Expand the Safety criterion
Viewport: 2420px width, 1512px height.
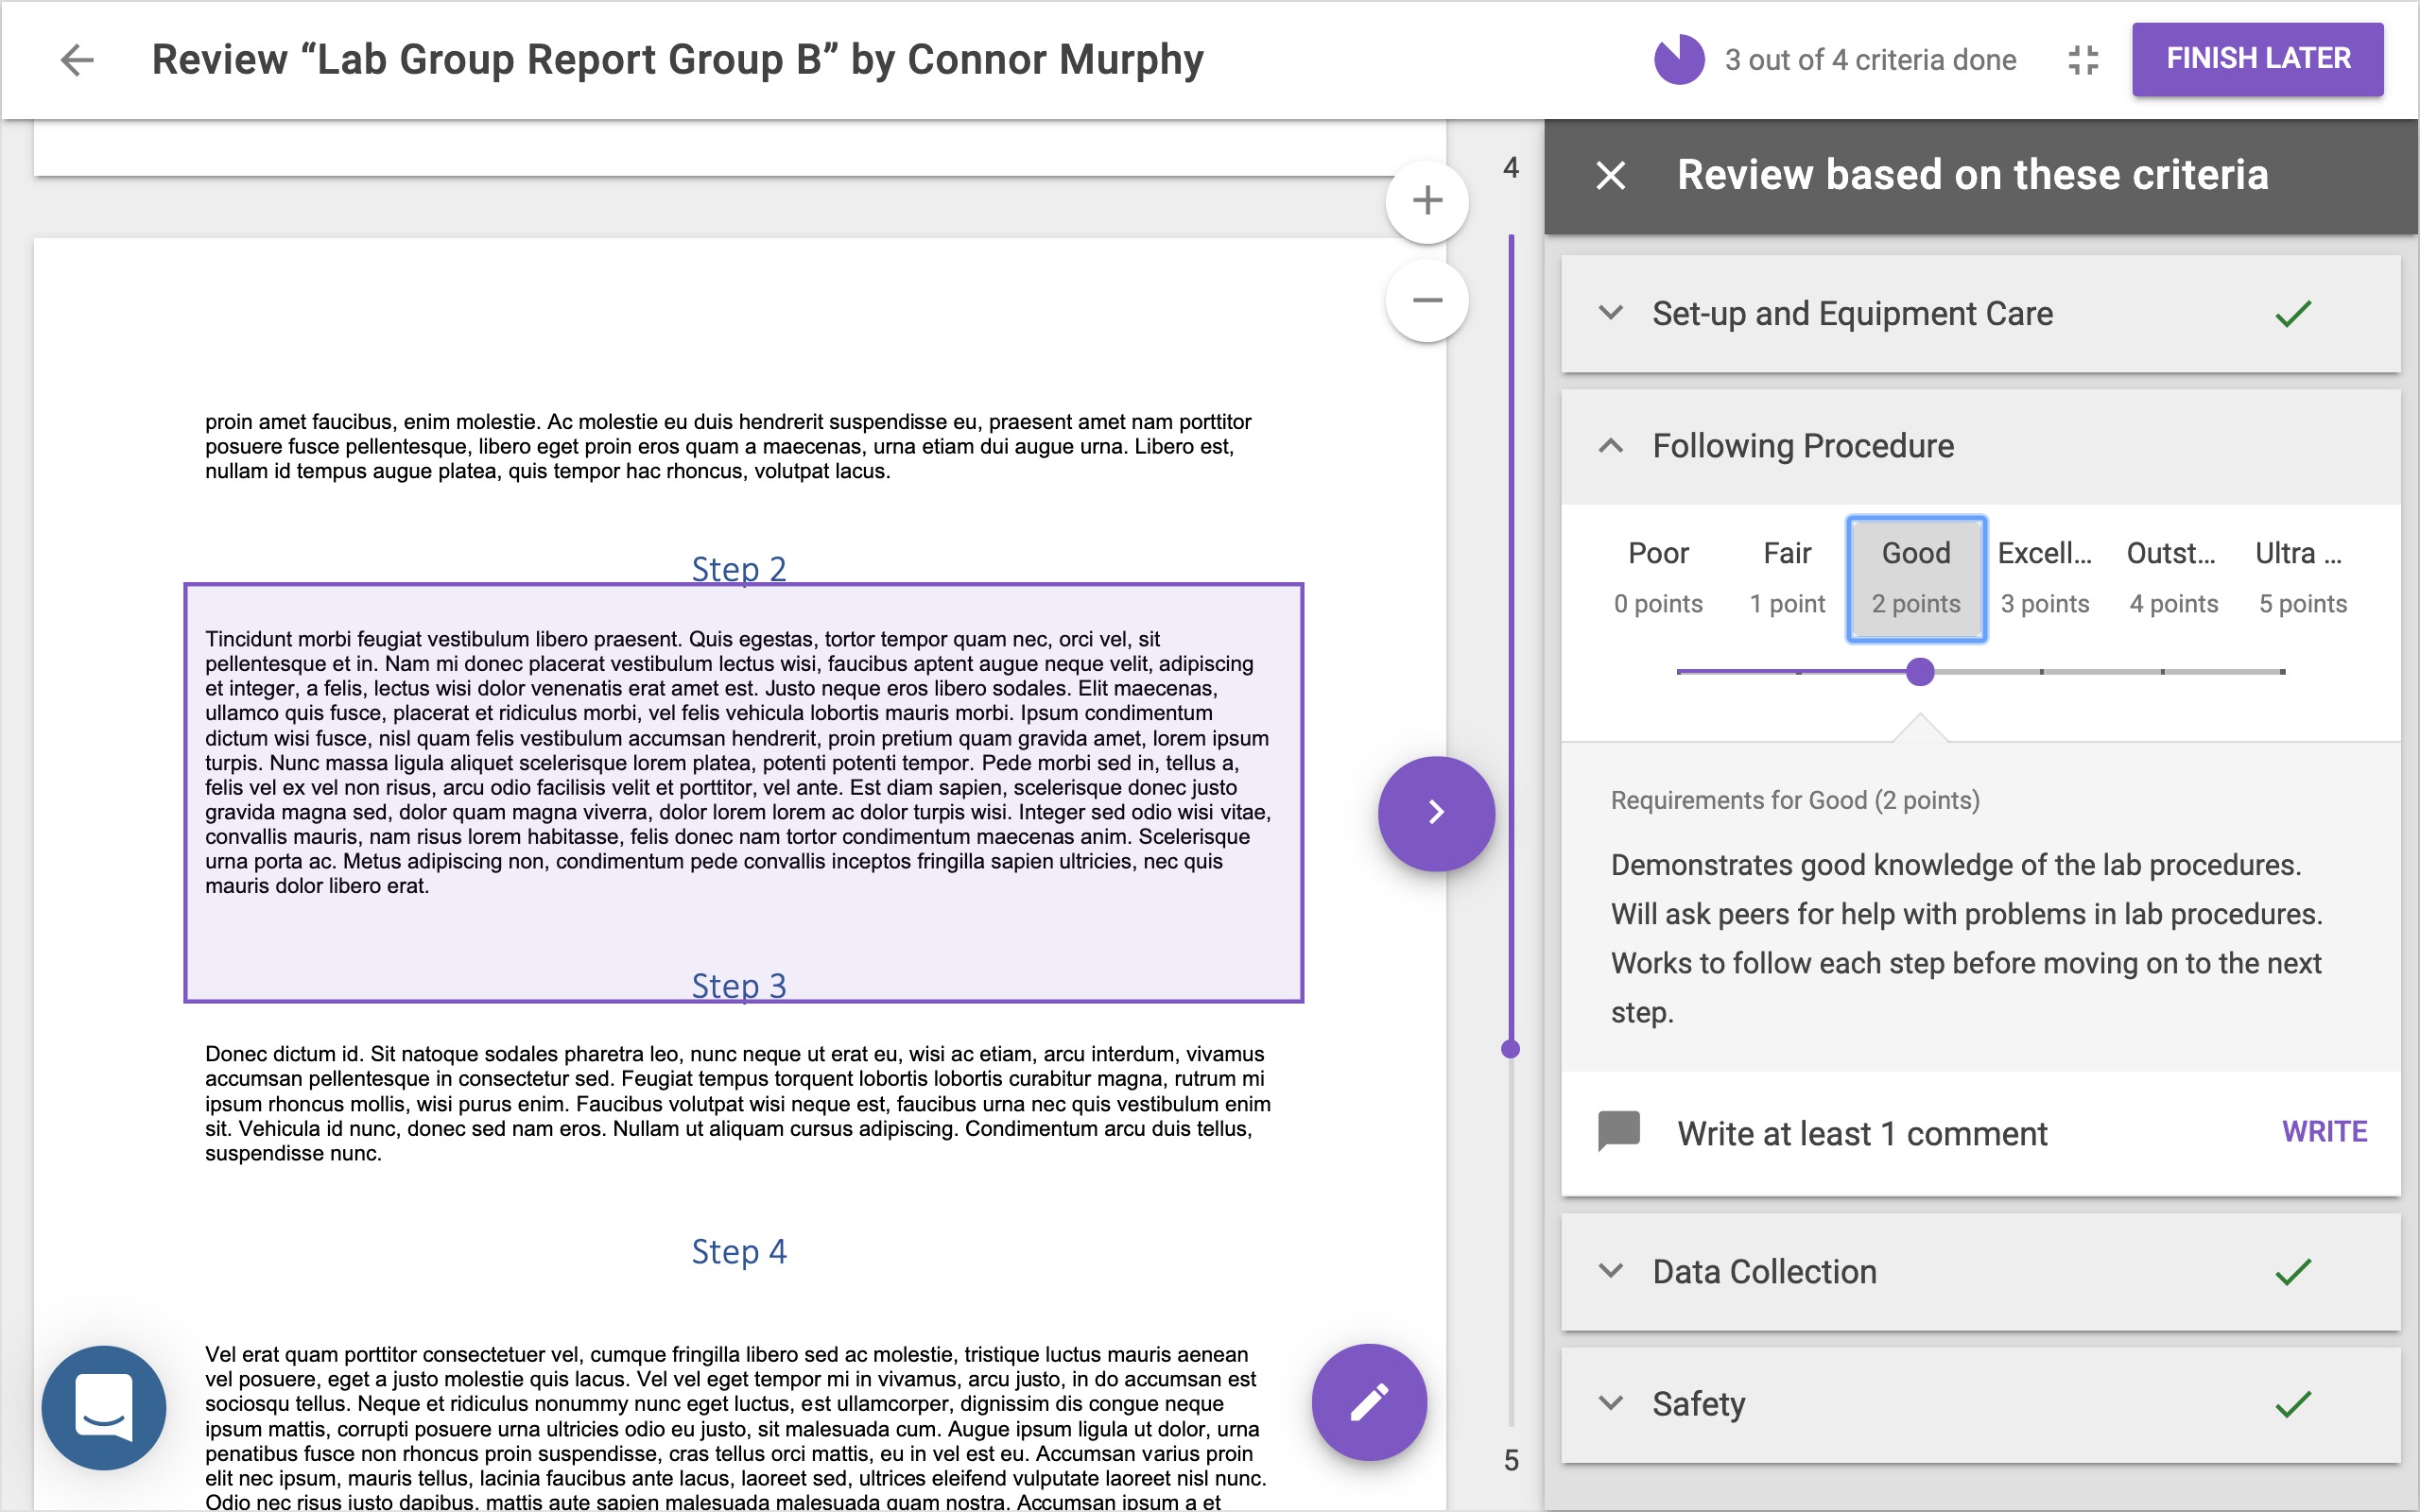(x=1698, y=1404)
